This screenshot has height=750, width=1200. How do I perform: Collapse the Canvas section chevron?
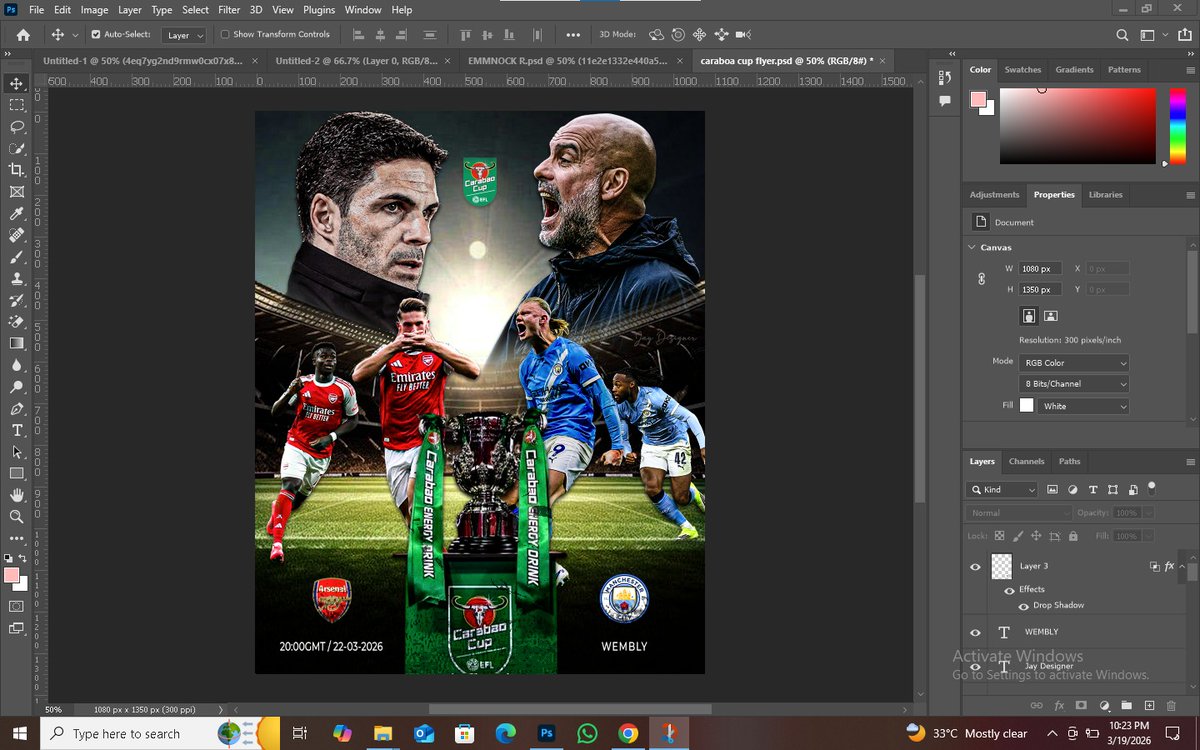point(972,247)
